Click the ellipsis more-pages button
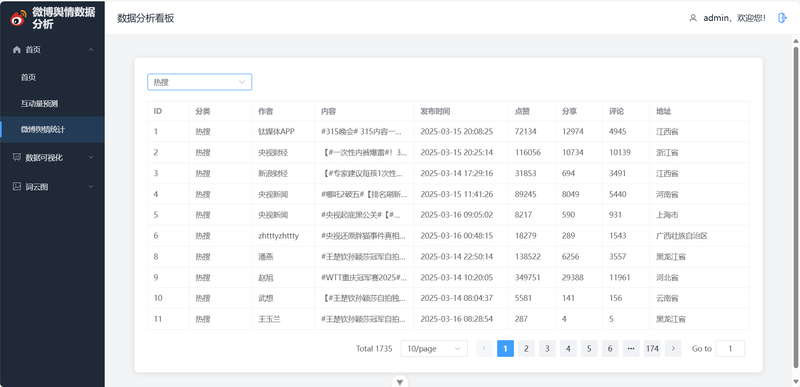The height and width of the screenshot is (387, 800). click(x=631, y=349)
